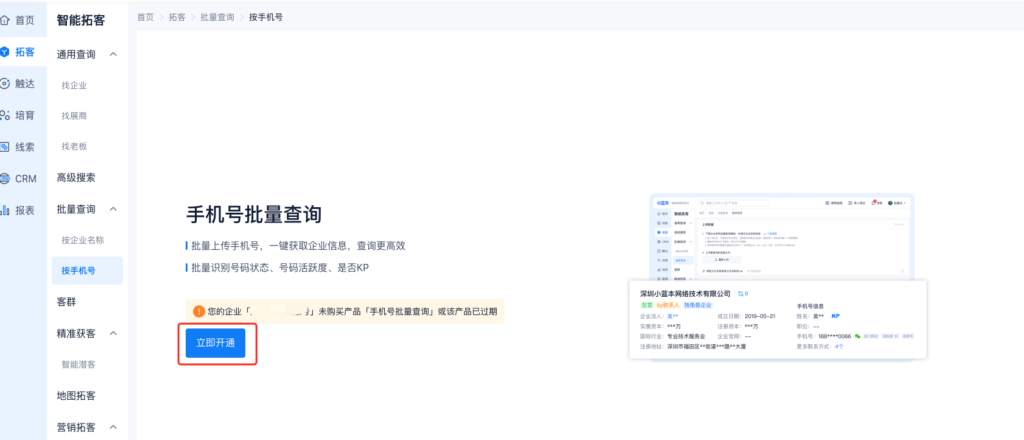Select the 拓客 icon in left rail
Image resolution: width=1024 pixels, height=440 pixels.
point(6,52)
